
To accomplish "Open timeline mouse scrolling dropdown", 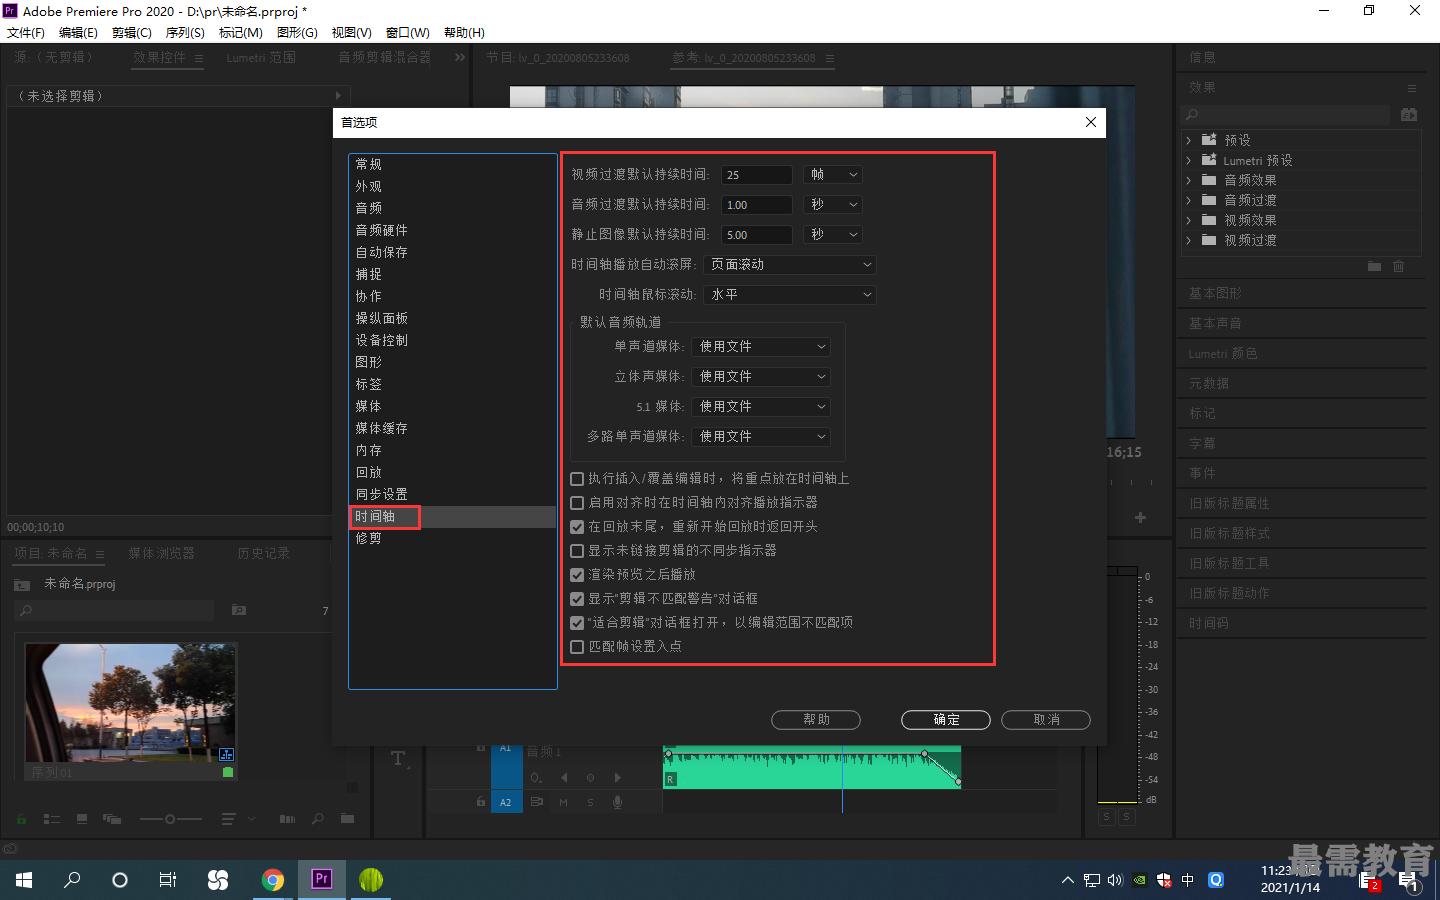I will click(x=790, y=295).
